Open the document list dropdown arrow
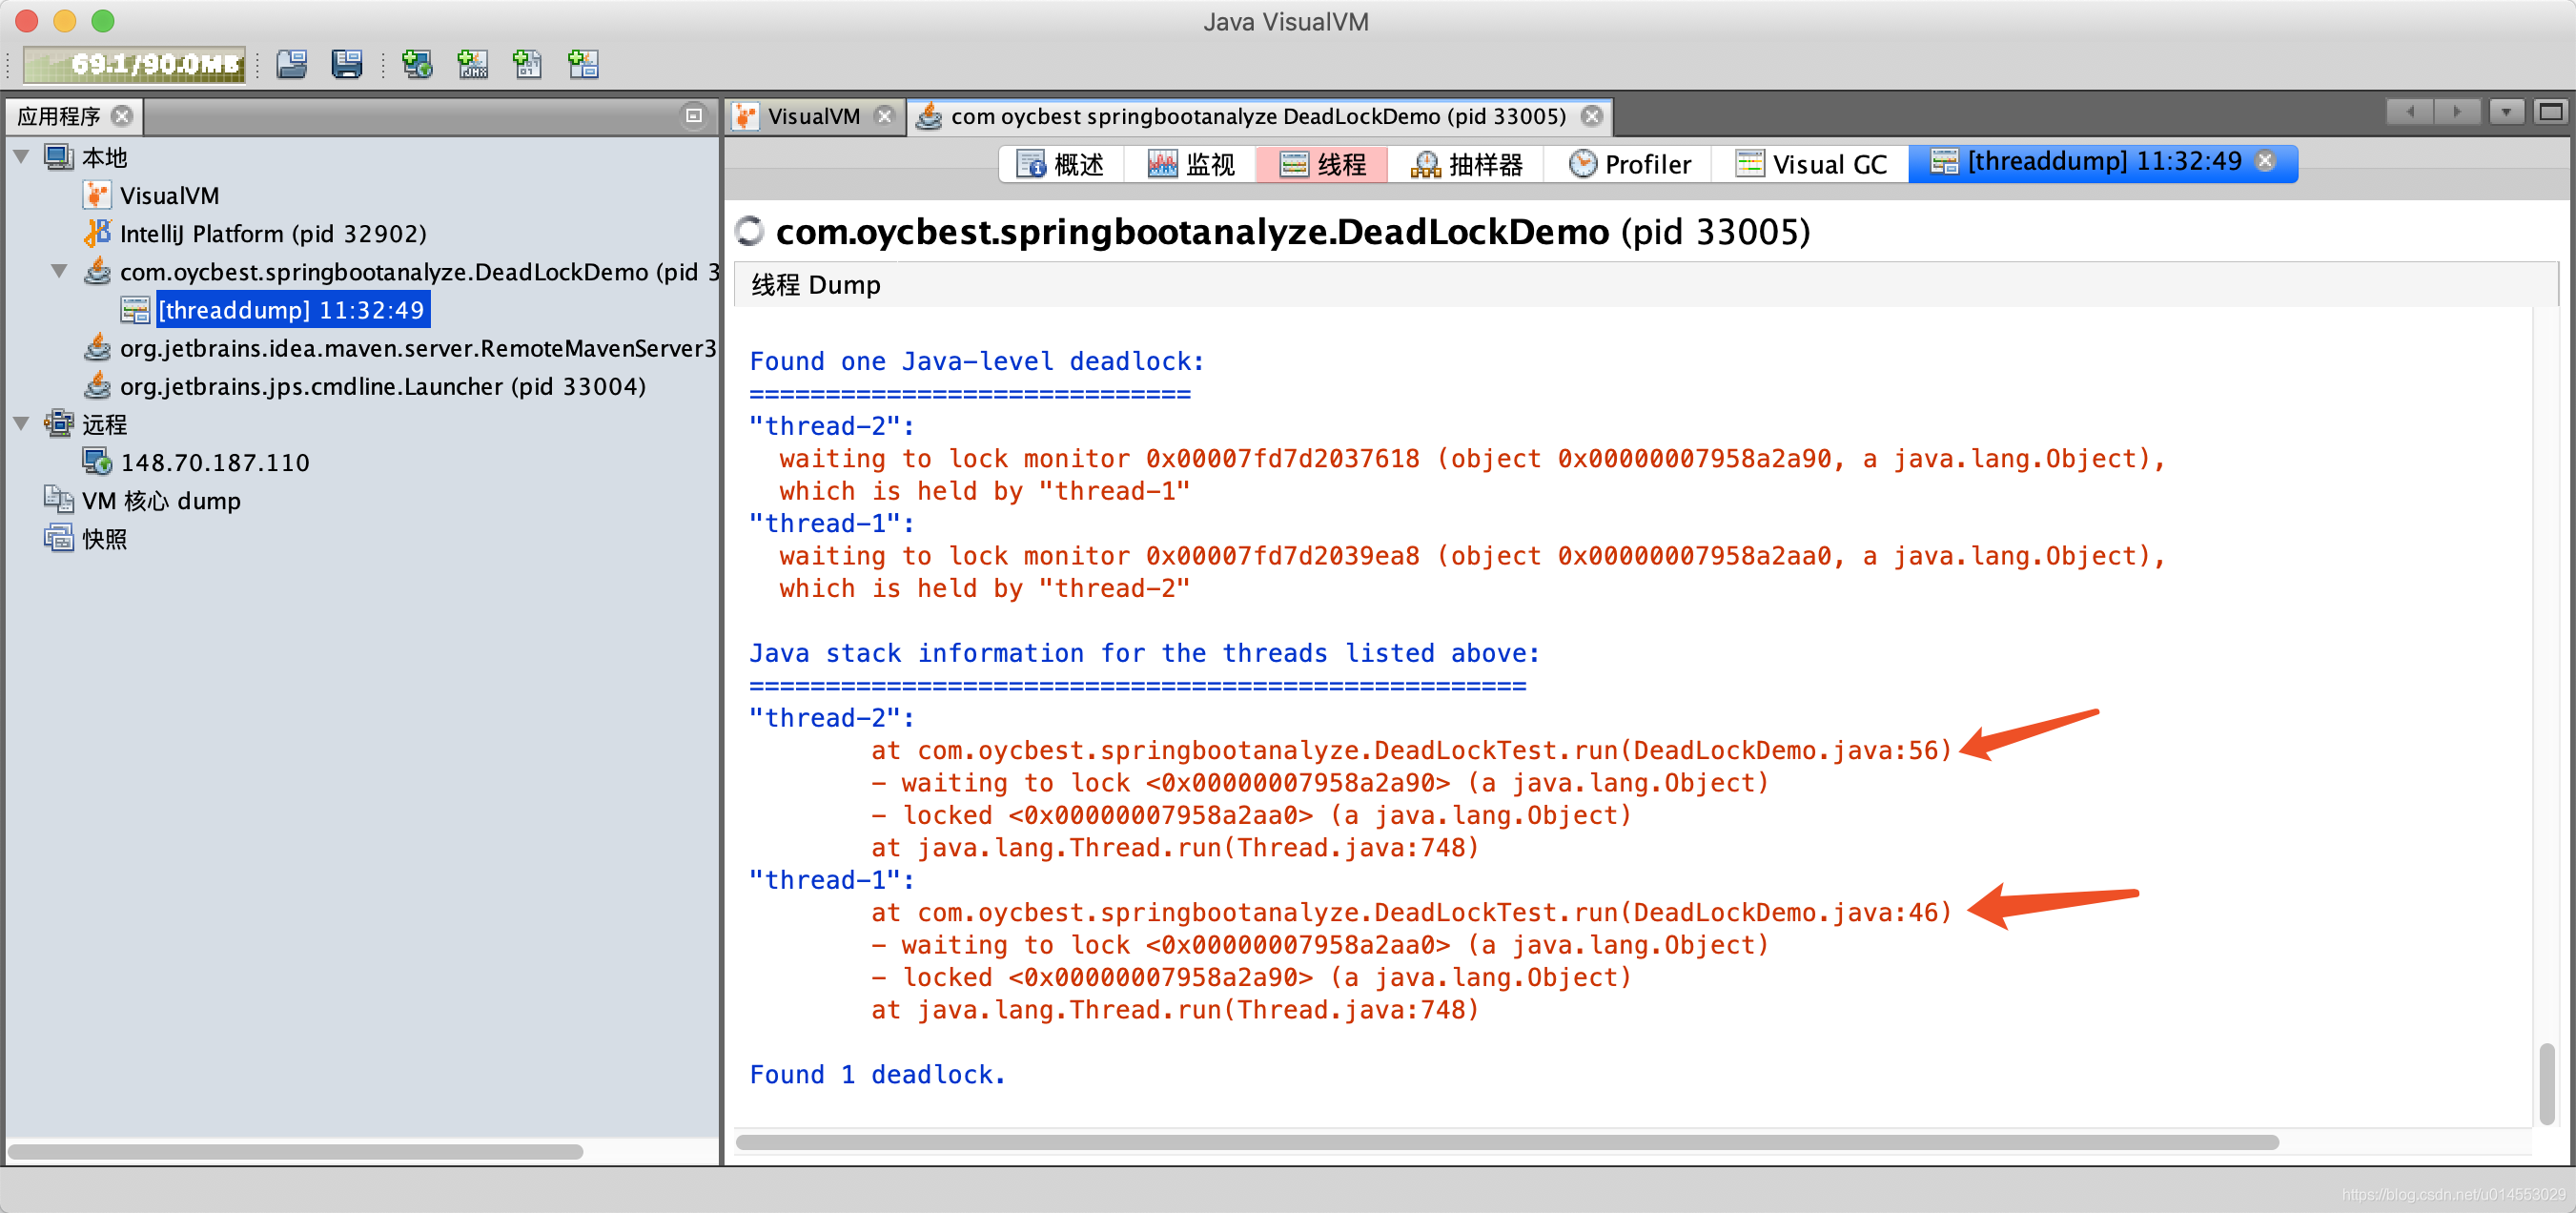The width and height of the screenshot is (2576, 1213). click(x=2506, y=112)
